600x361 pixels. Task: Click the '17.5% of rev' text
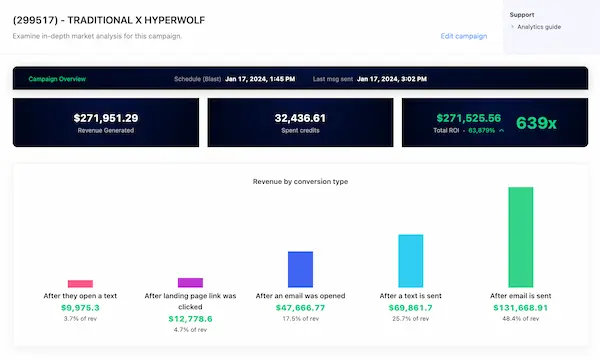tap(300, 319)
